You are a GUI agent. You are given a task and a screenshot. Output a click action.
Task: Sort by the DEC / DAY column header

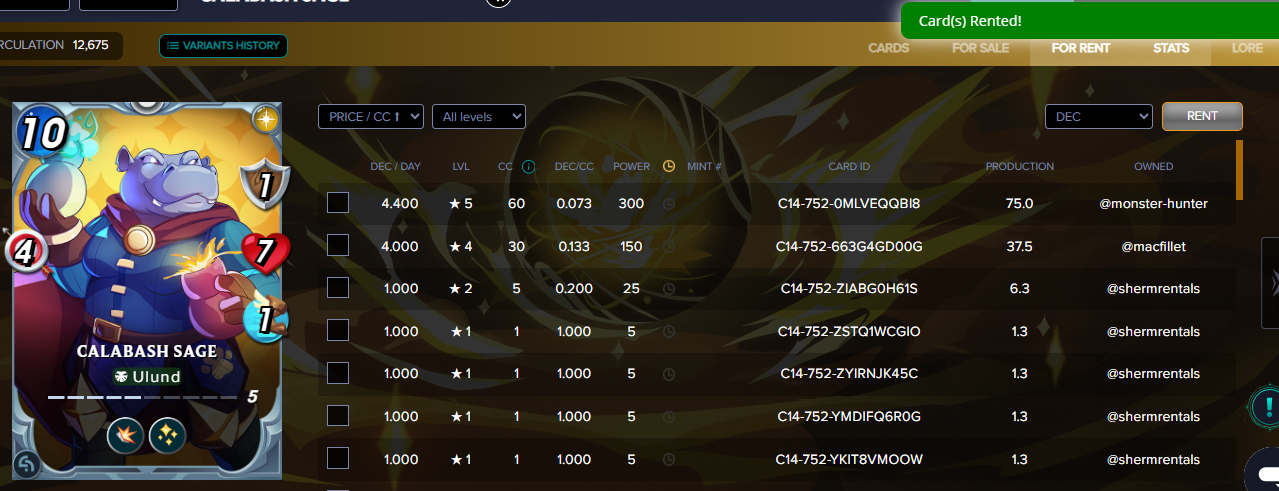[395, 166]
